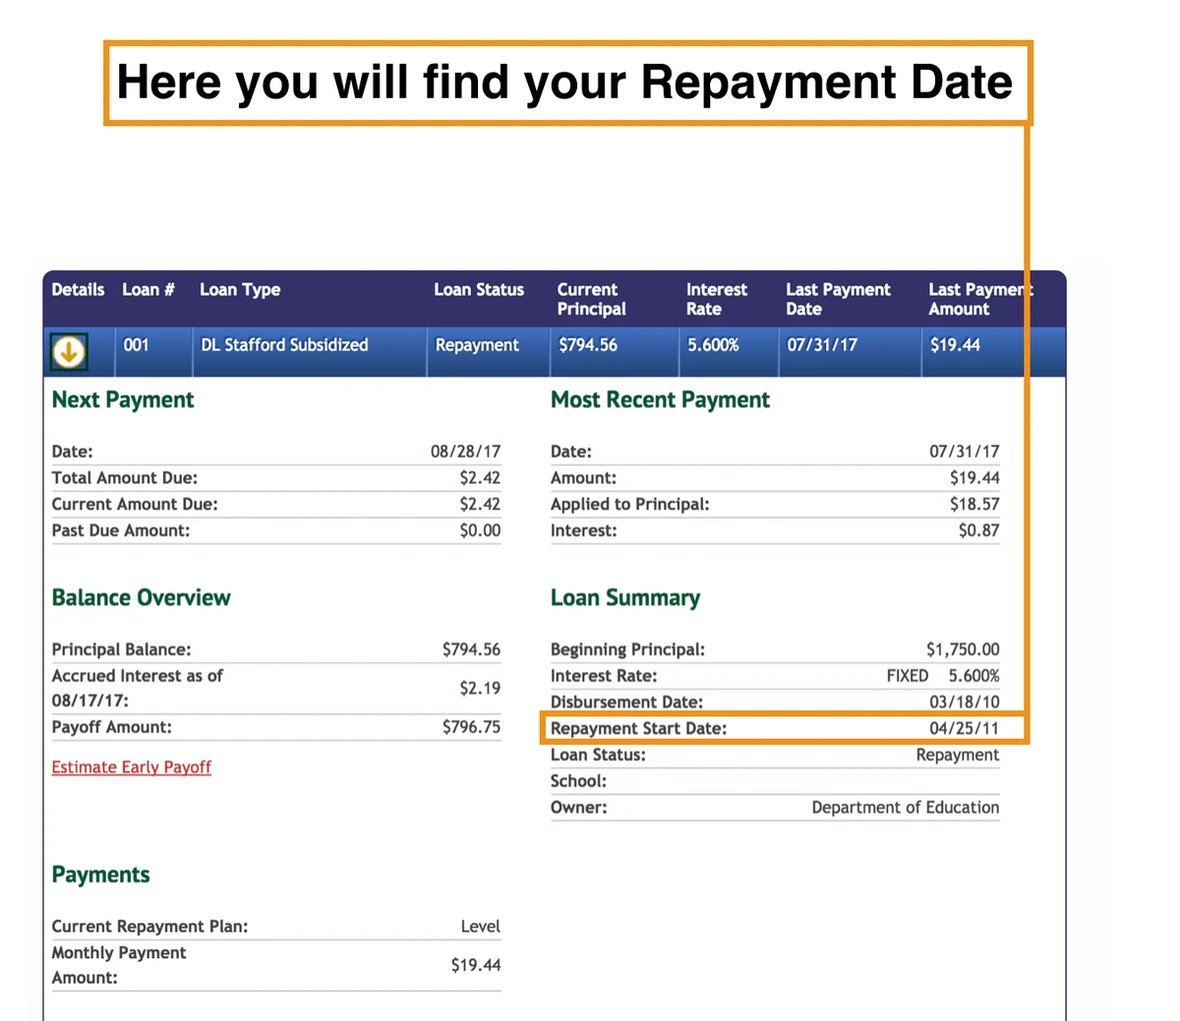Sort by the Interest Rate column
Screen dimensions: 1180x1021
click(x=716, y=299)
